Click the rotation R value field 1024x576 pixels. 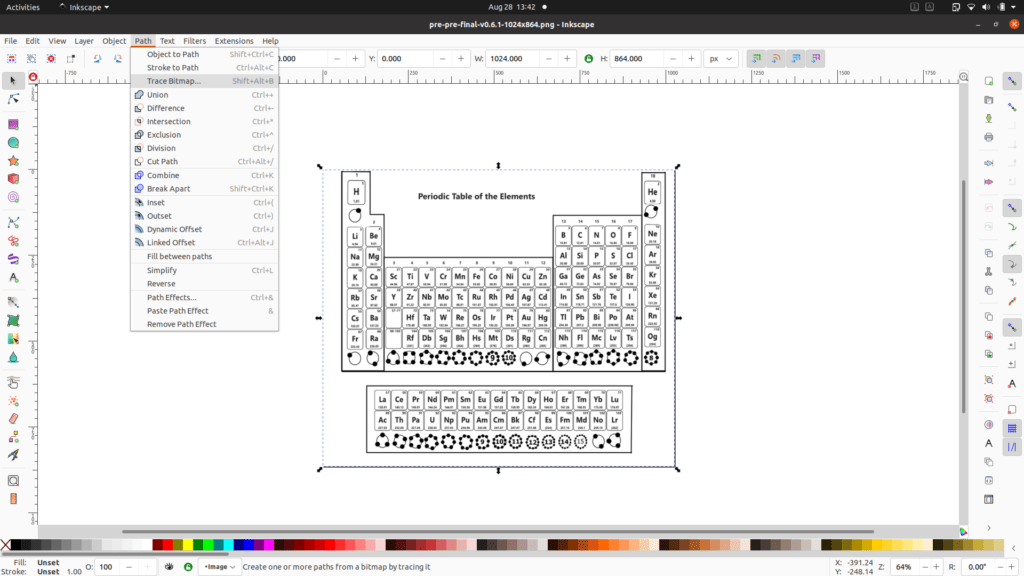(x=978, y=567)
